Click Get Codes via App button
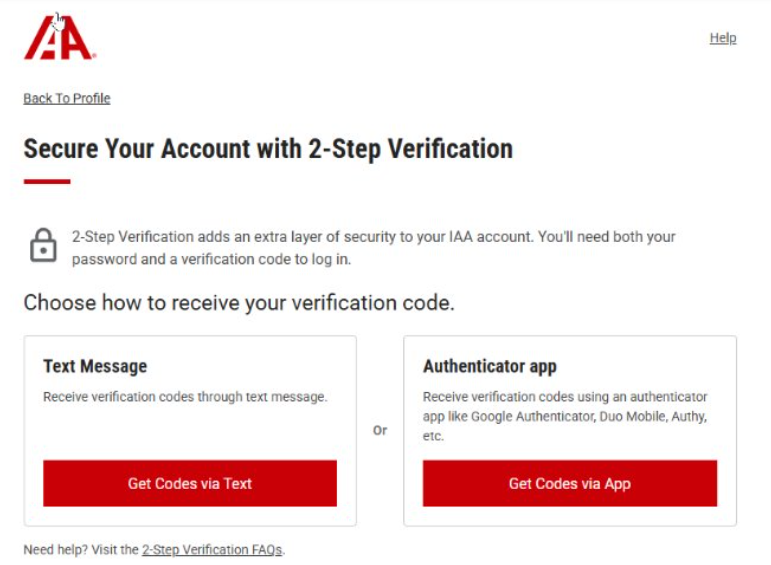 coord(570,483)
